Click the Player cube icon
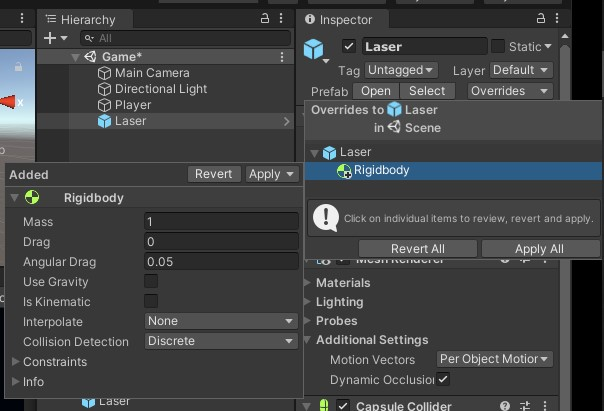Viewport: 604px width, 411px height. pyautogui.click(x=104, y=105)
